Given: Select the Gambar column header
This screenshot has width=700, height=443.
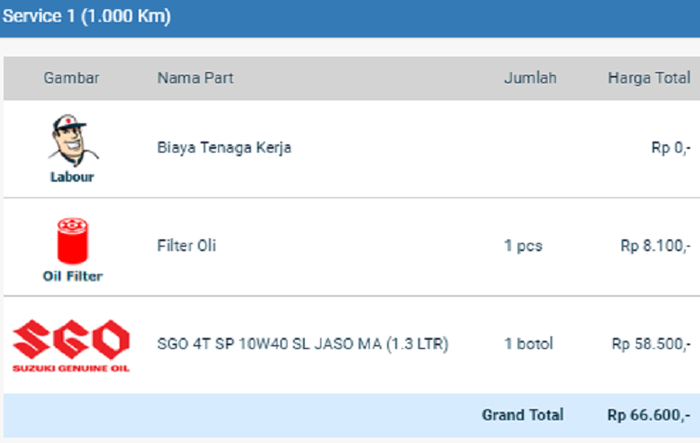Looking at the screenshot, I should tap(71, 78).
